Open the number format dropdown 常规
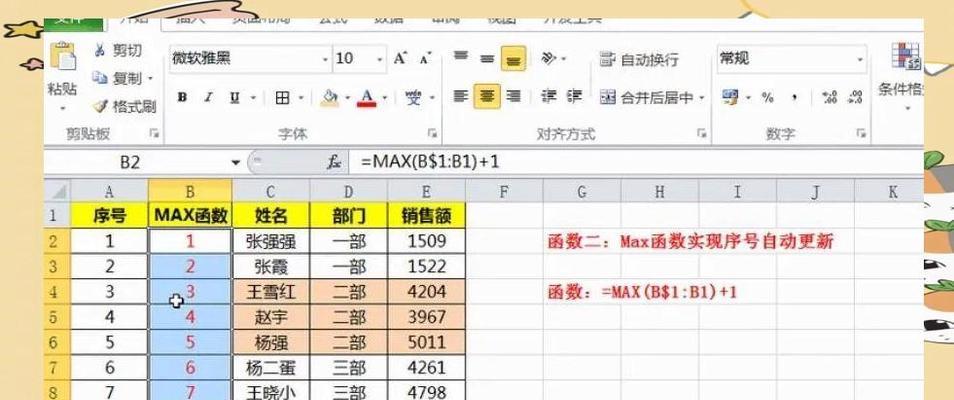Viewport: 954px width, 400px height. (x=860, y=60)
